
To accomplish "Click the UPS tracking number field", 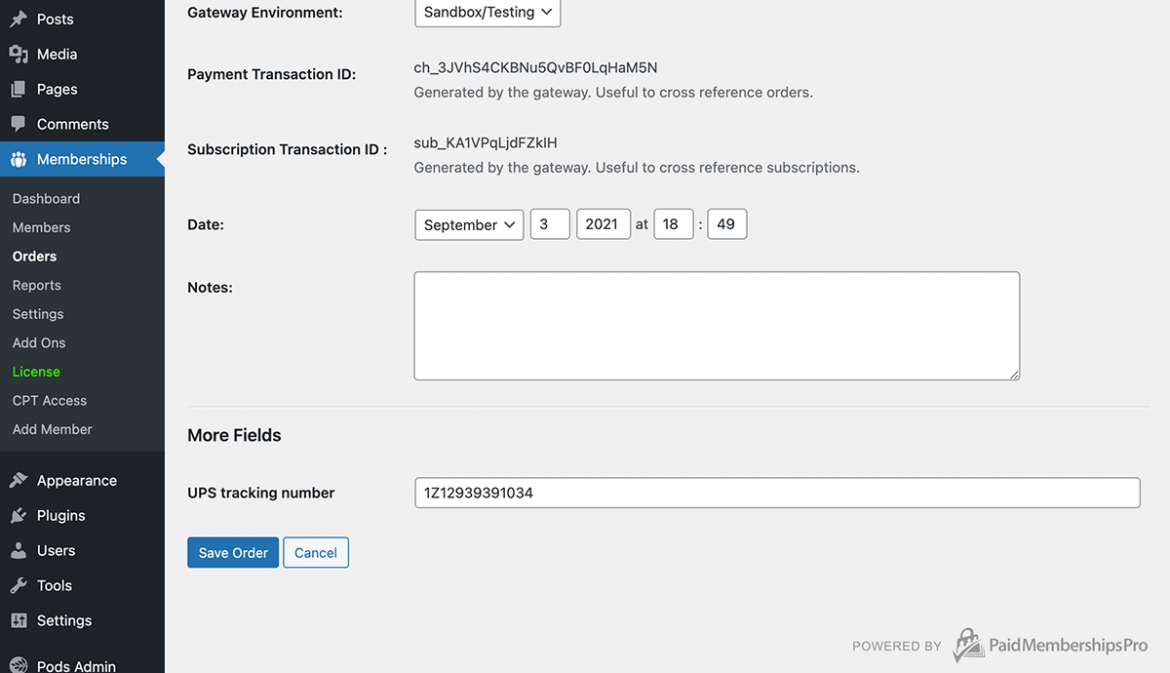I will point(777,492).
